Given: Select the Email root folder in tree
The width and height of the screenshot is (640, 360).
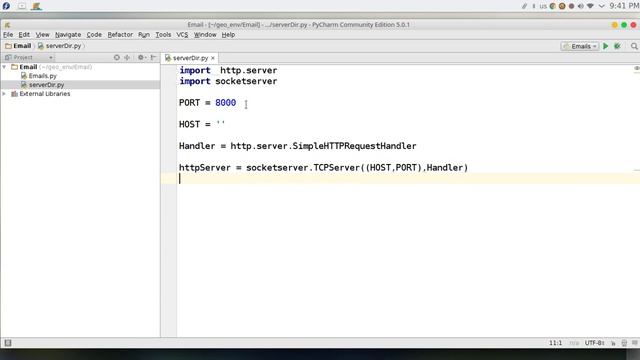Looking at the screenshot, I should (28, 67).
